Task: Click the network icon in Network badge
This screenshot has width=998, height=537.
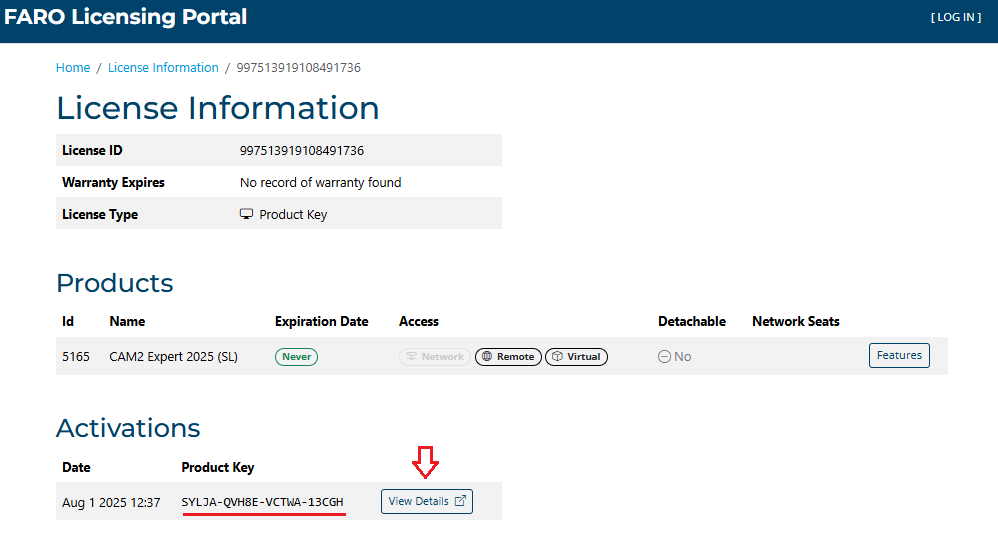Action: click(411, 356)
